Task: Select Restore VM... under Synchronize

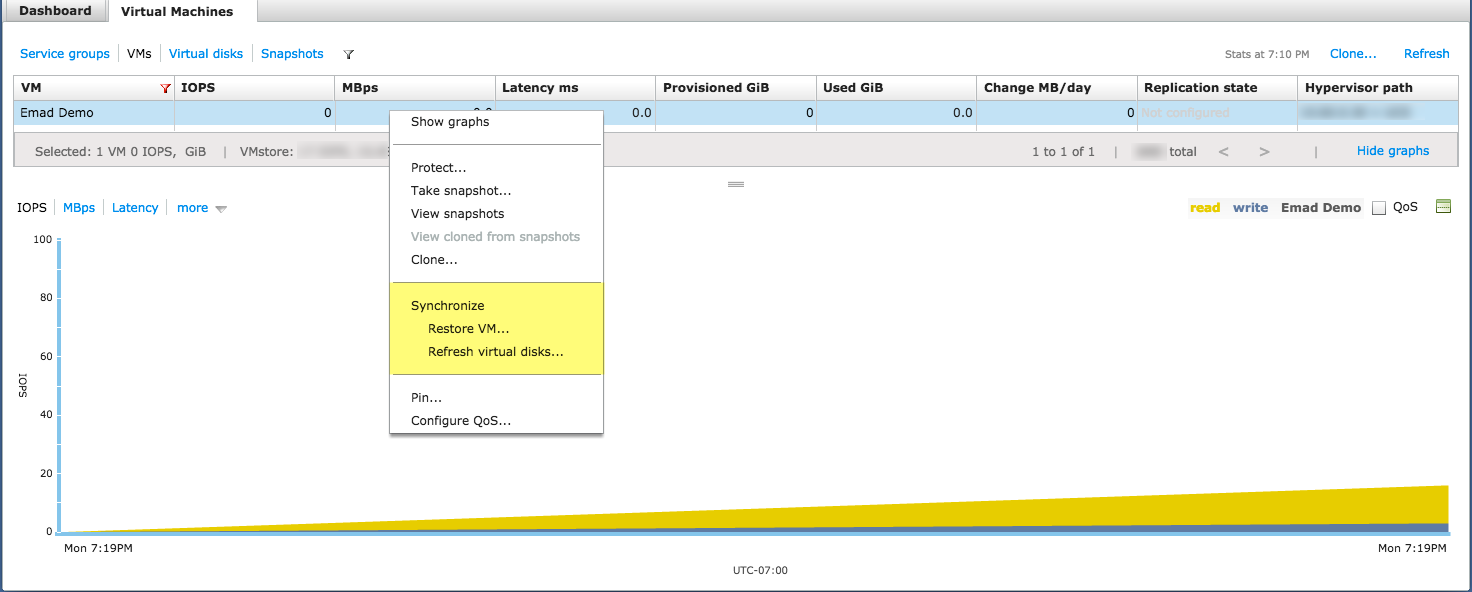Action: click(x=468, y=329)
